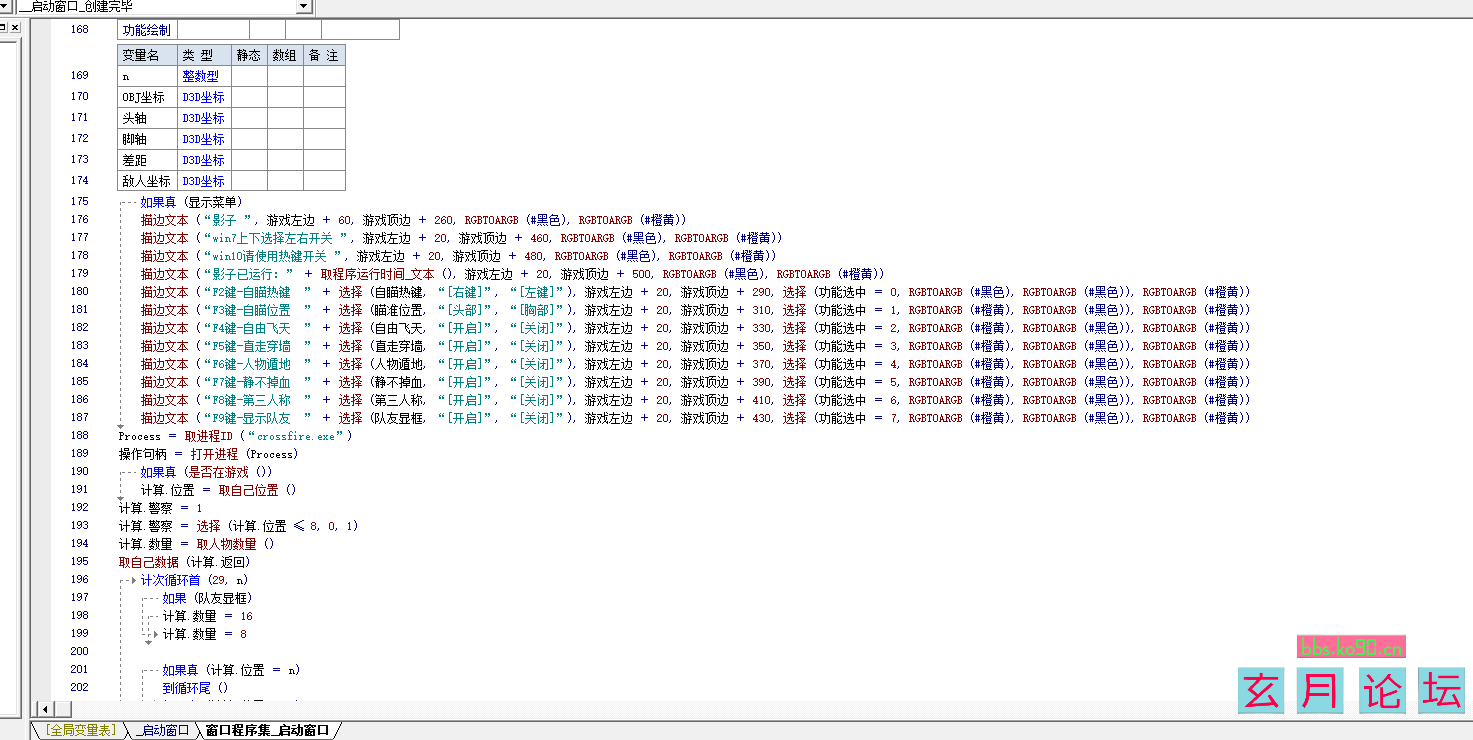The height and width of the screenshot is (740, 1473).
Task: Click 取人物数量 () on line 194
Action: point(235,544)
